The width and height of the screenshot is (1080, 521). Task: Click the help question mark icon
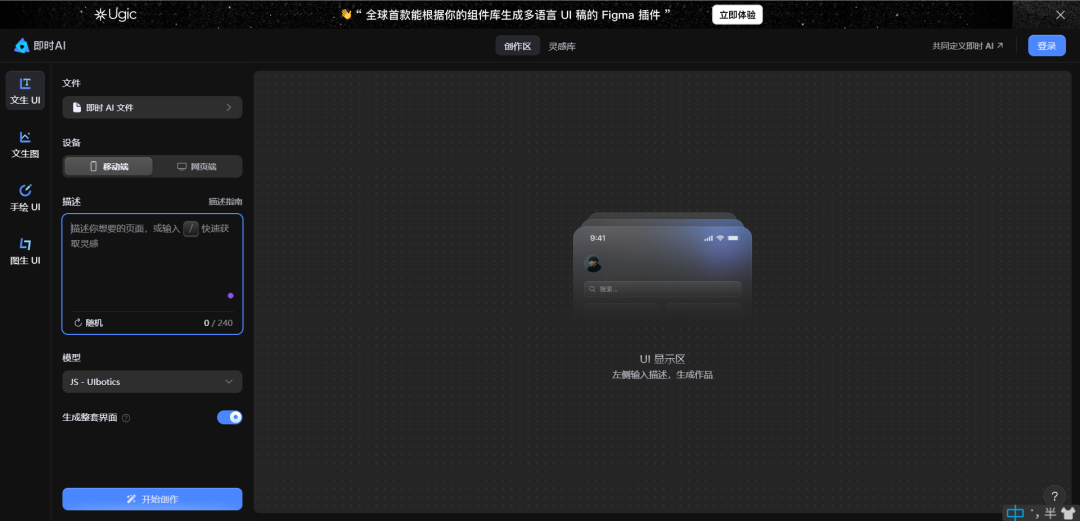pos(1054,496)
